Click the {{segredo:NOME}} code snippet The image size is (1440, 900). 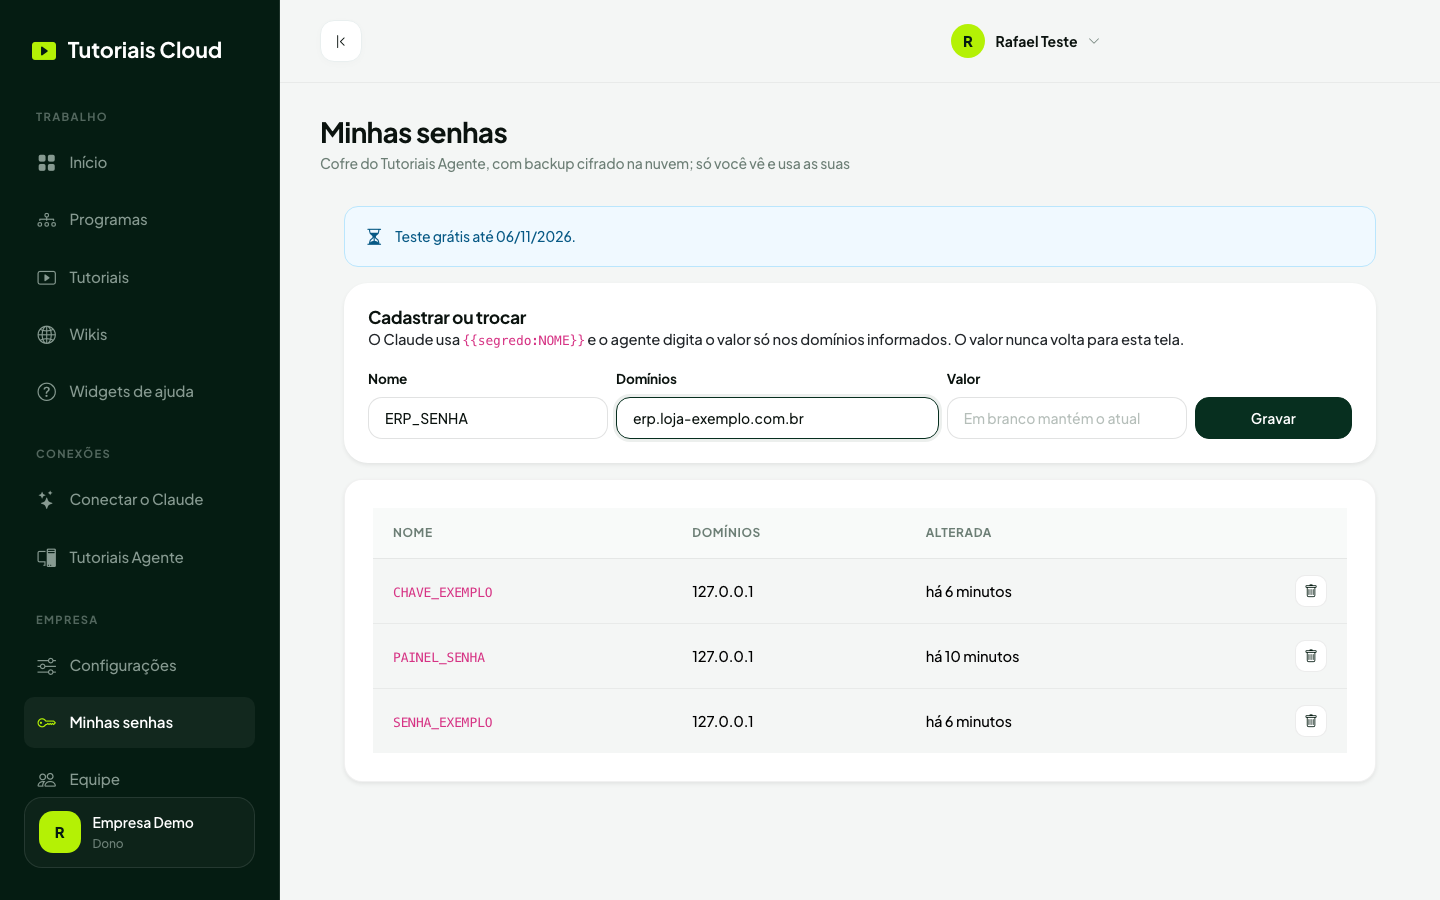click(524, 341)
